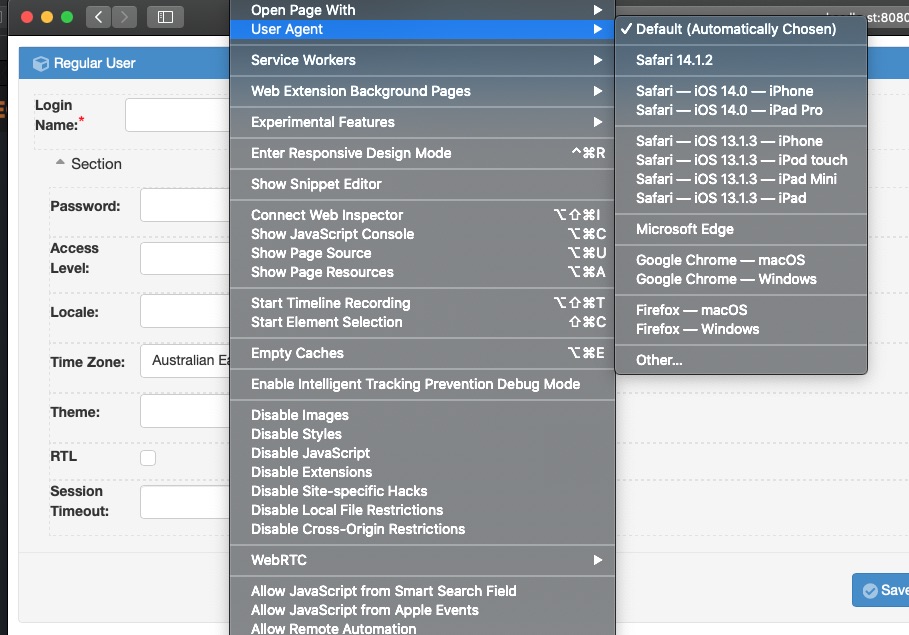Choose Disable Cross-Origin Restrictions
The height and width of the screenshot is (635, 909).
(422, 529)
